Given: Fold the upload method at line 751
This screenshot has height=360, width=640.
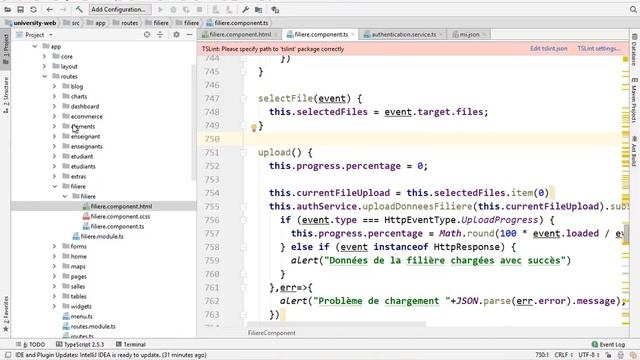Looking at the screenshot, I should click(x=243, y=153).
